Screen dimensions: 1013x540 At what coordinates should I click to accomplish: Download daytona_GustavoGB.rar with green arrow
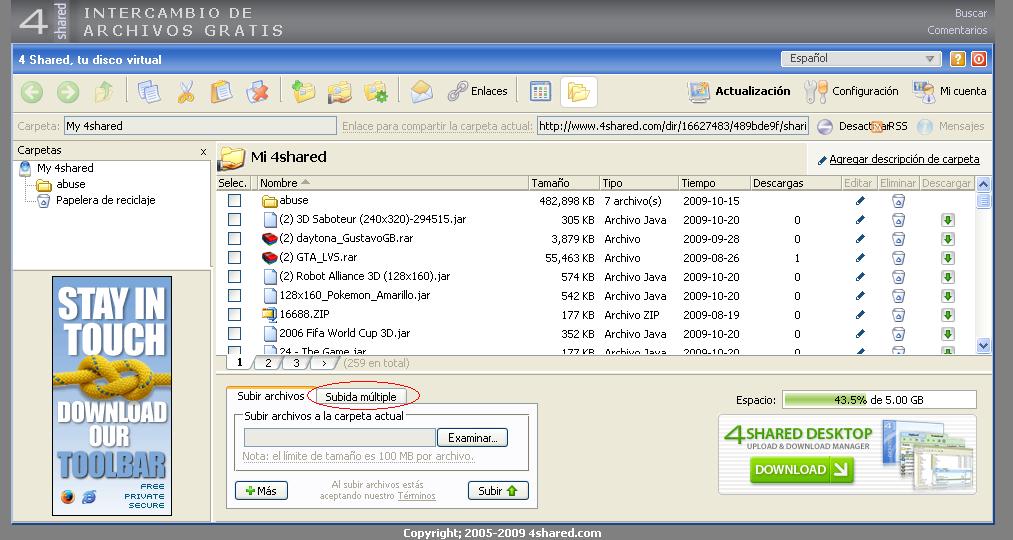click(948, 239)
